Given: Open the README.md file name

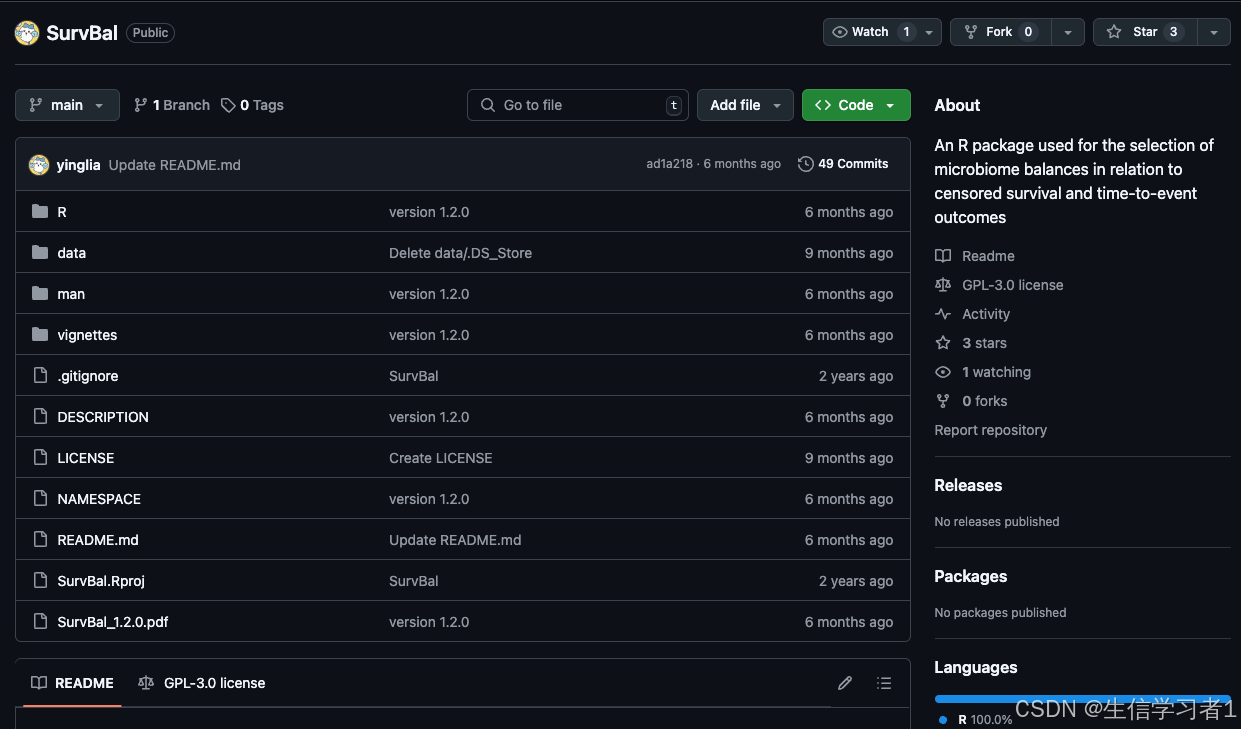Looking at the screenshot, I should click(98, 540).
